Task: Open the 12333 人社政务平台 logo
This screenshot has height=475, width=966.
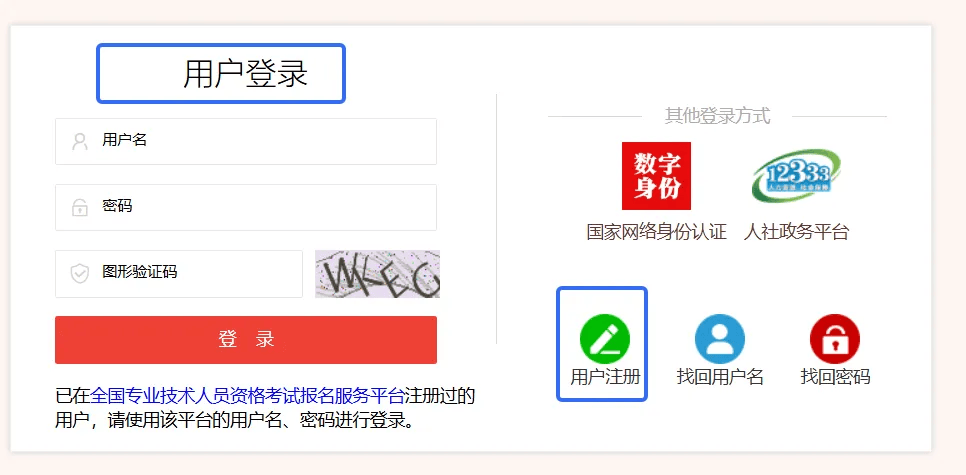Action: tap(796, 176)
